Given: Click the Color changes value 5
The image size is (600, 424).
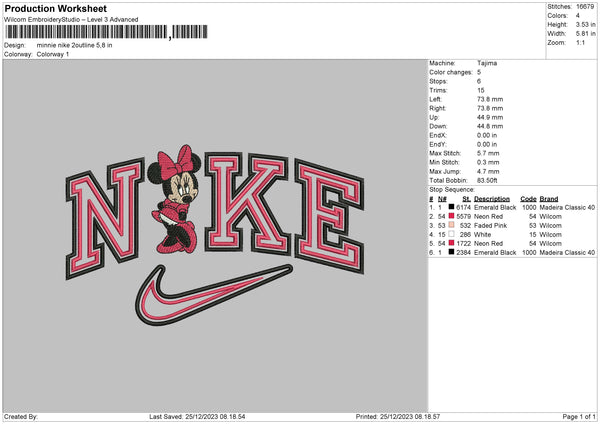Looking at the screenshot, I should 479,72.
